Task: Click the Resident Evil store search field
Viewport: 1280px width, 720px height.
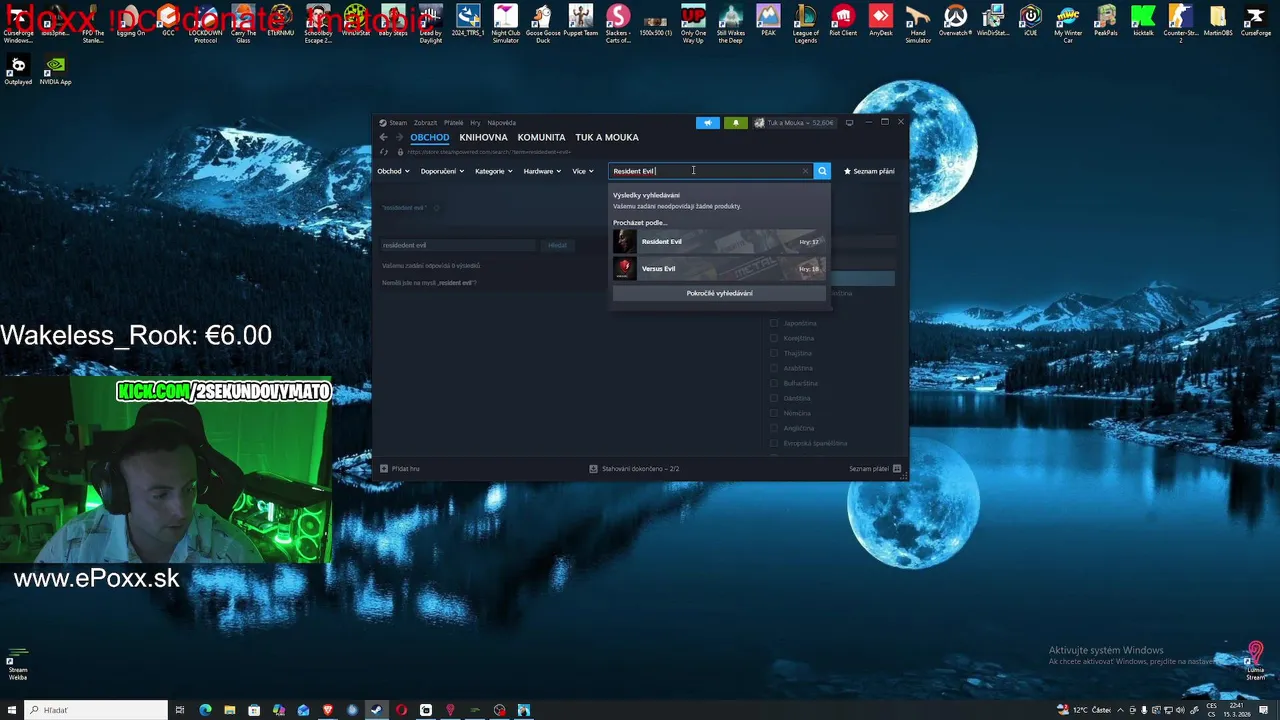Action: click(710, 171)
